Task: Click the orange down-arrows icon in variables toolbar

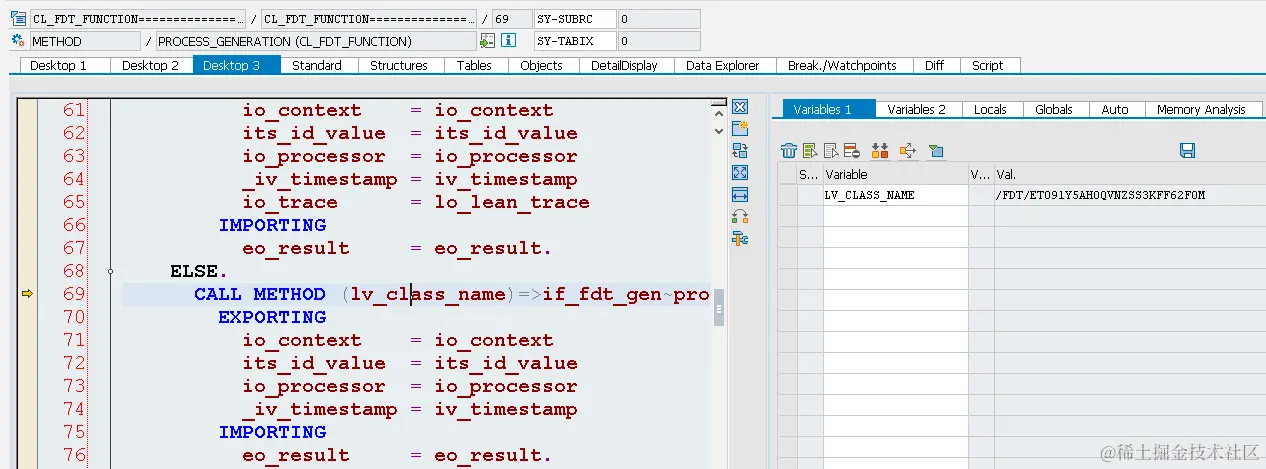Action: [880, 151]
